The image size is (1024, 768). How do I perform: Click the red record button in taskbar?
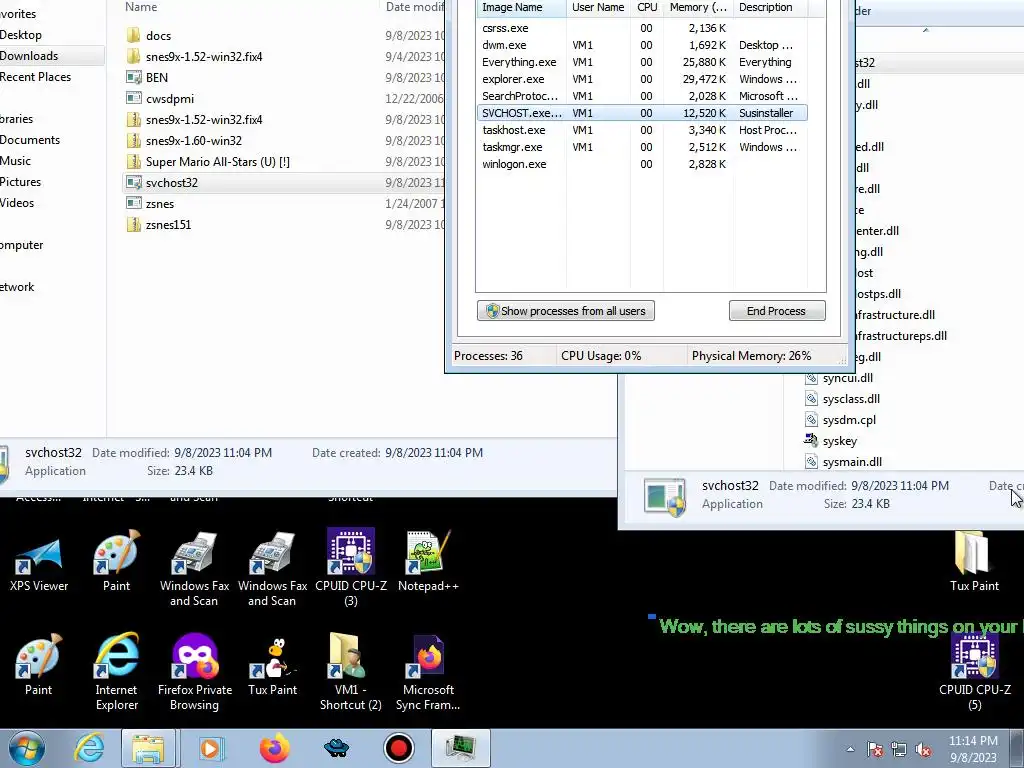pos(398,748)
